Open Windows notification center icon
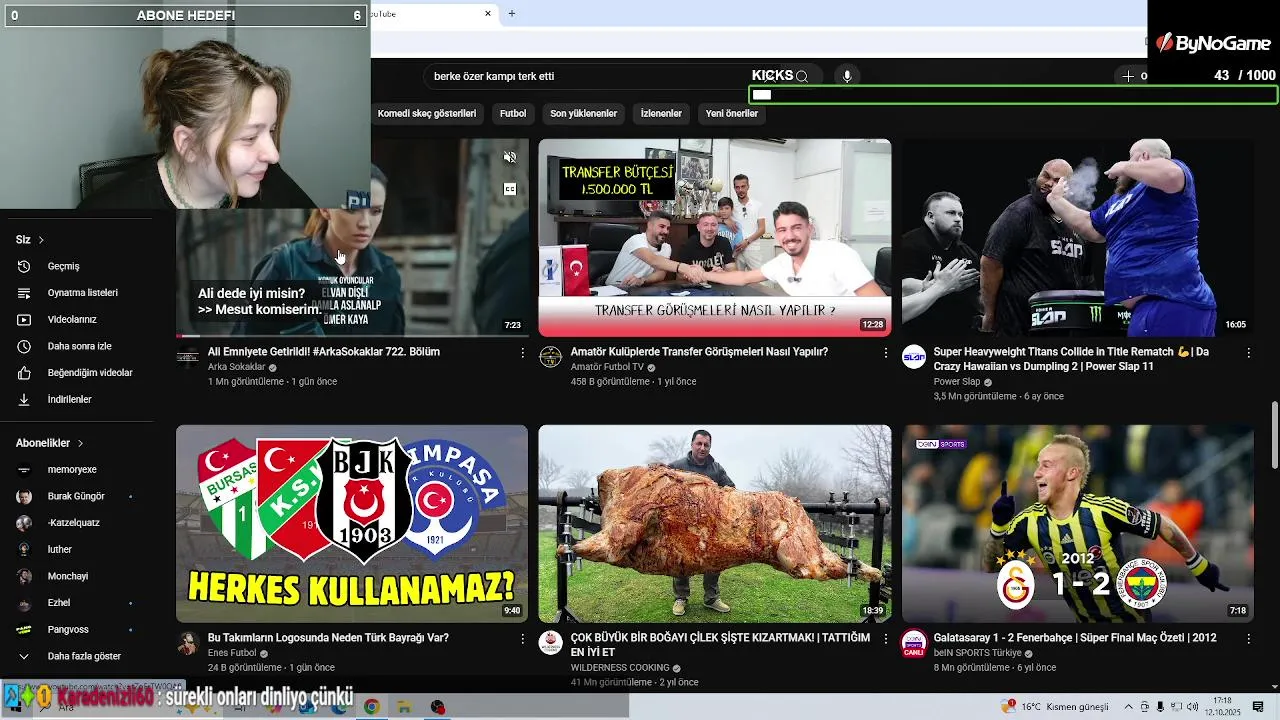The width and height of the screenshot is (1280, 720). coord(1258,707)
